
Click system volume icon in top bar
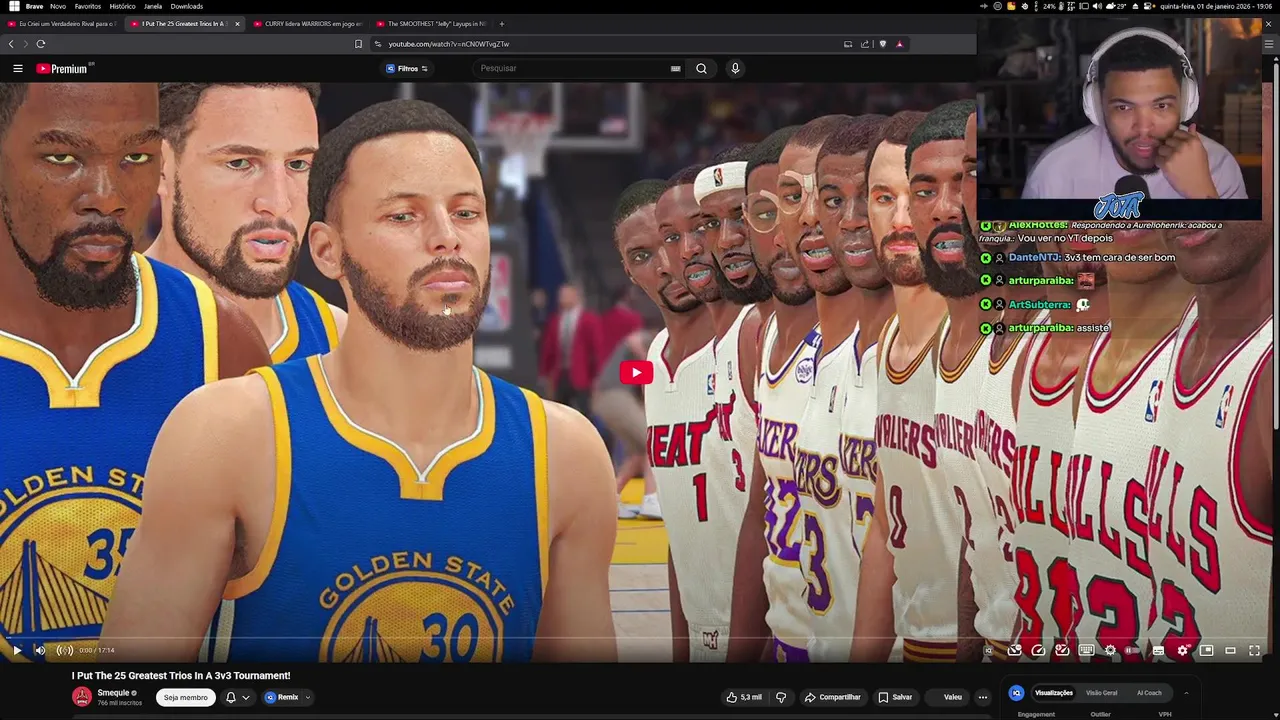click(1097, 6)
